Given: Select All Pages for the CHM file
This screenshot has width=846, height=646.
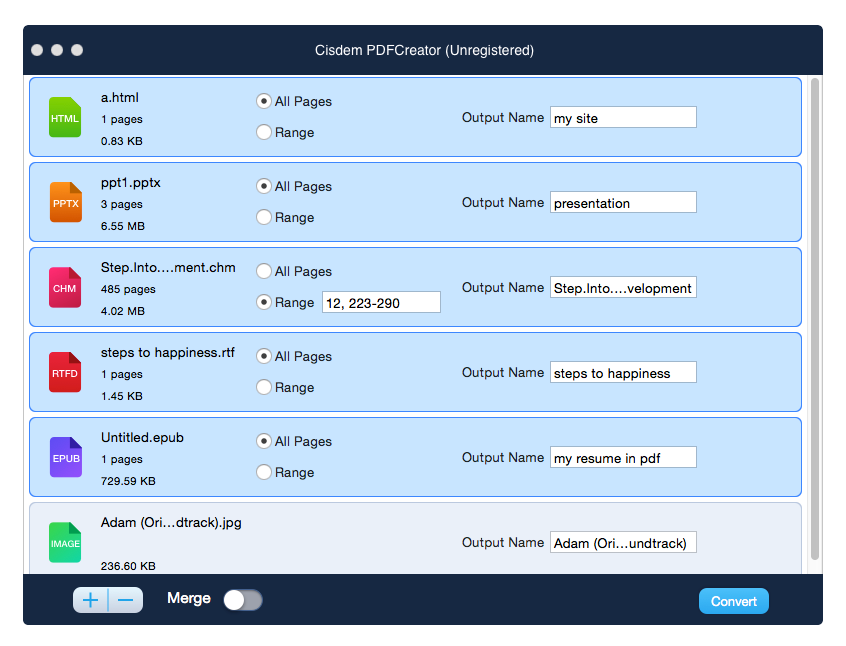Looking at the screenshot, I should coord(263,271).
